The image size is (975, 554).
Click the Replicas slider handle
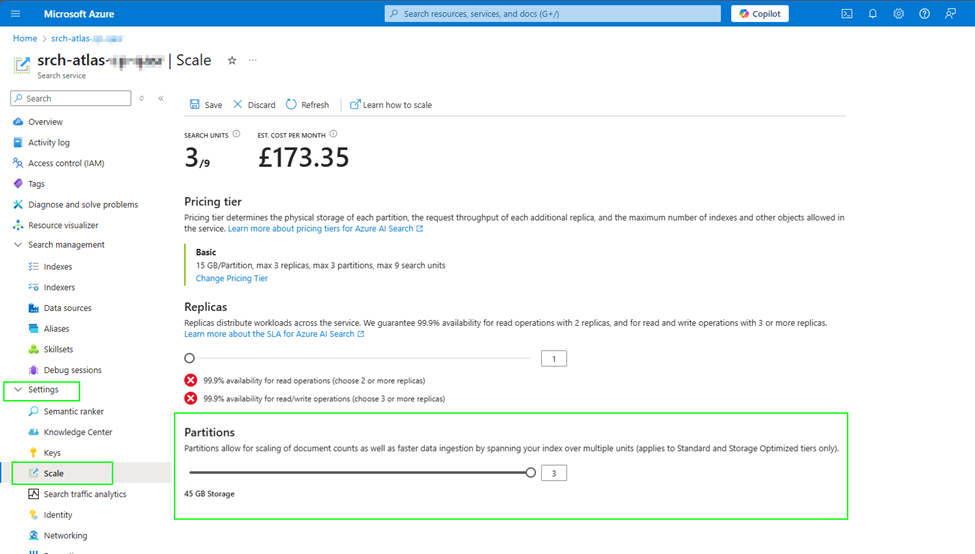190,358
